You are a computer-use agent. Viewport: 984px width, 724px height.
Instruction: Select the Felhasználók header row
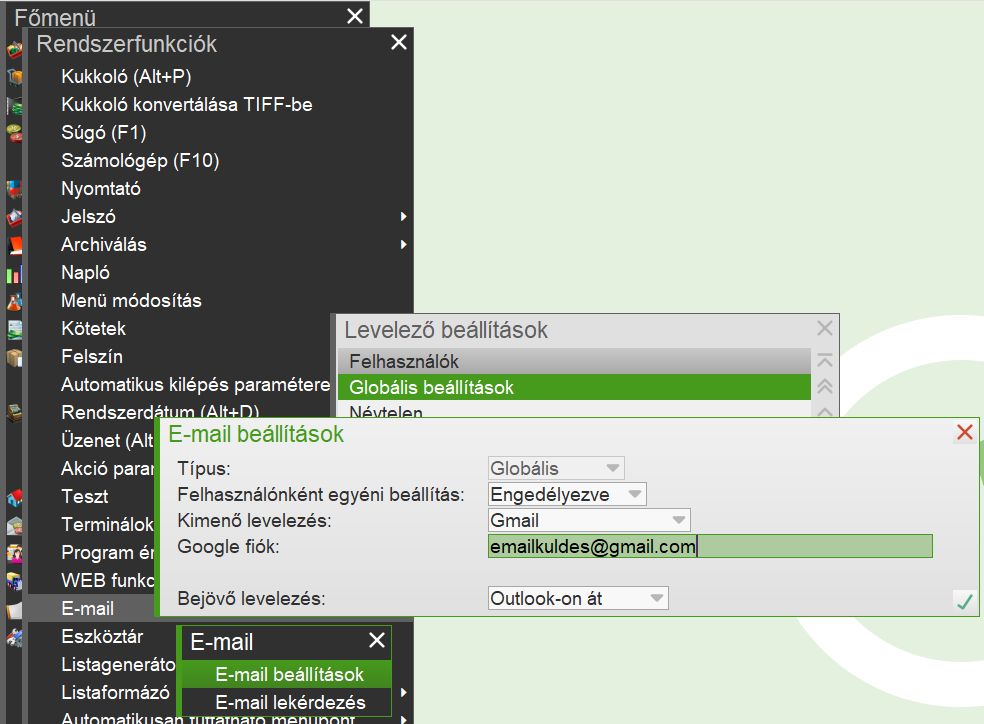pyautogui.click(x=574, y=361)
